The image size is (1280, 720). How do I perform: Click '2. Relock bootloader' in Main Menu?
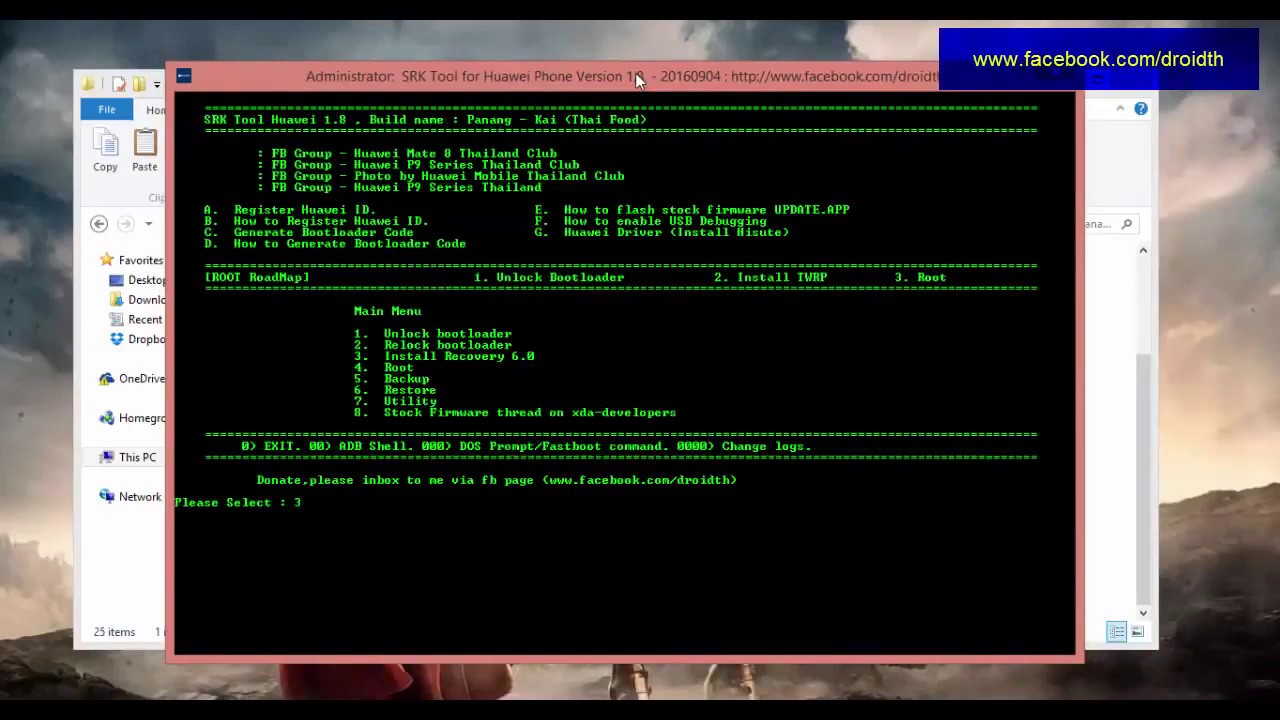tap(433, 345)
